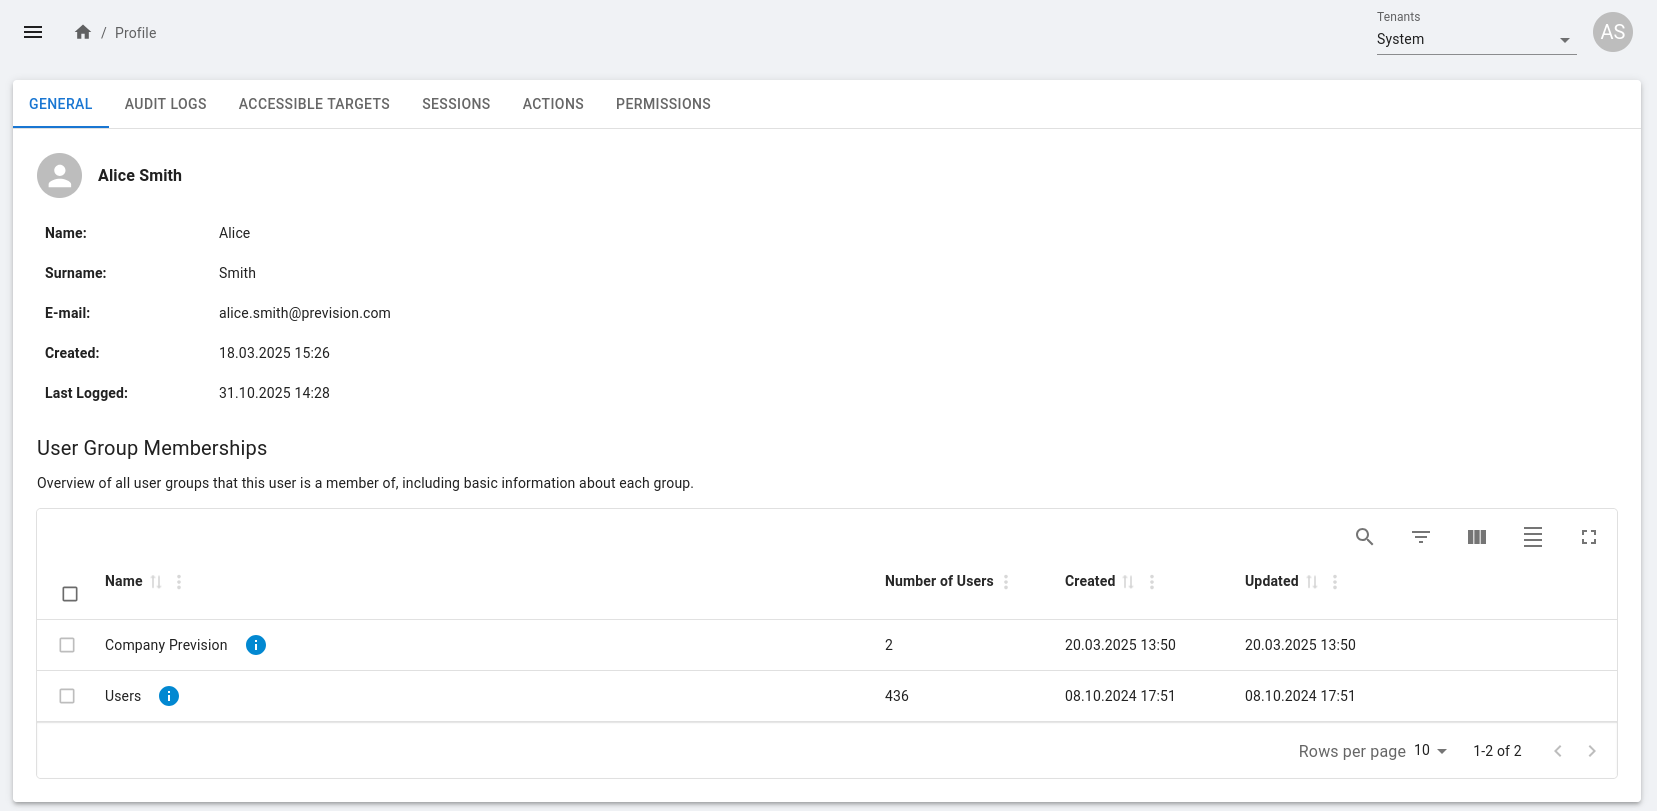
Task: Open the table filter options
Action: pyautogui.click(x=1420, y=537)
